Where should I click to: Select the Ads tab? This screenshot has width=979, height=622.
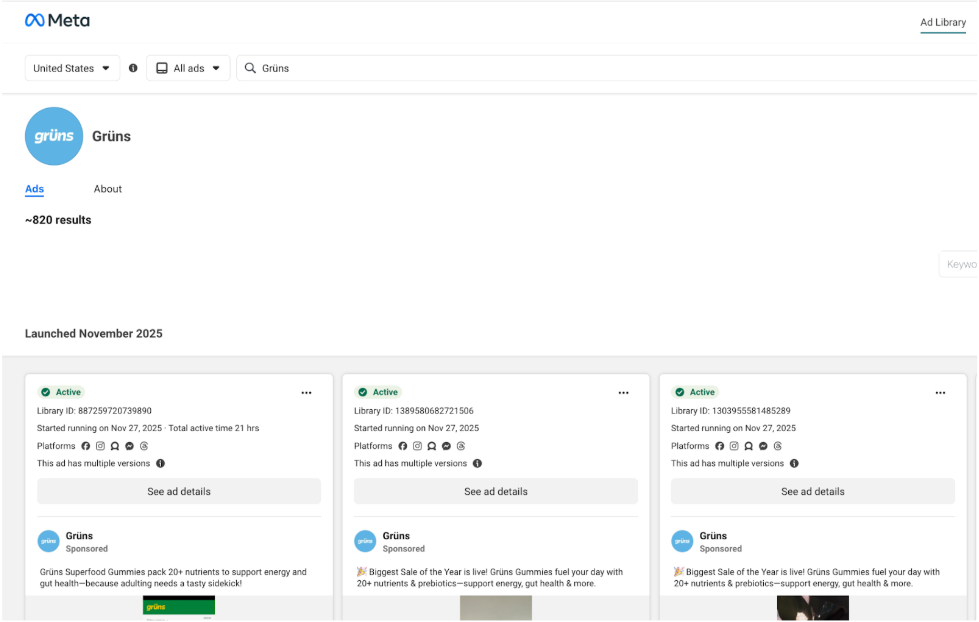tap(35, 189)
